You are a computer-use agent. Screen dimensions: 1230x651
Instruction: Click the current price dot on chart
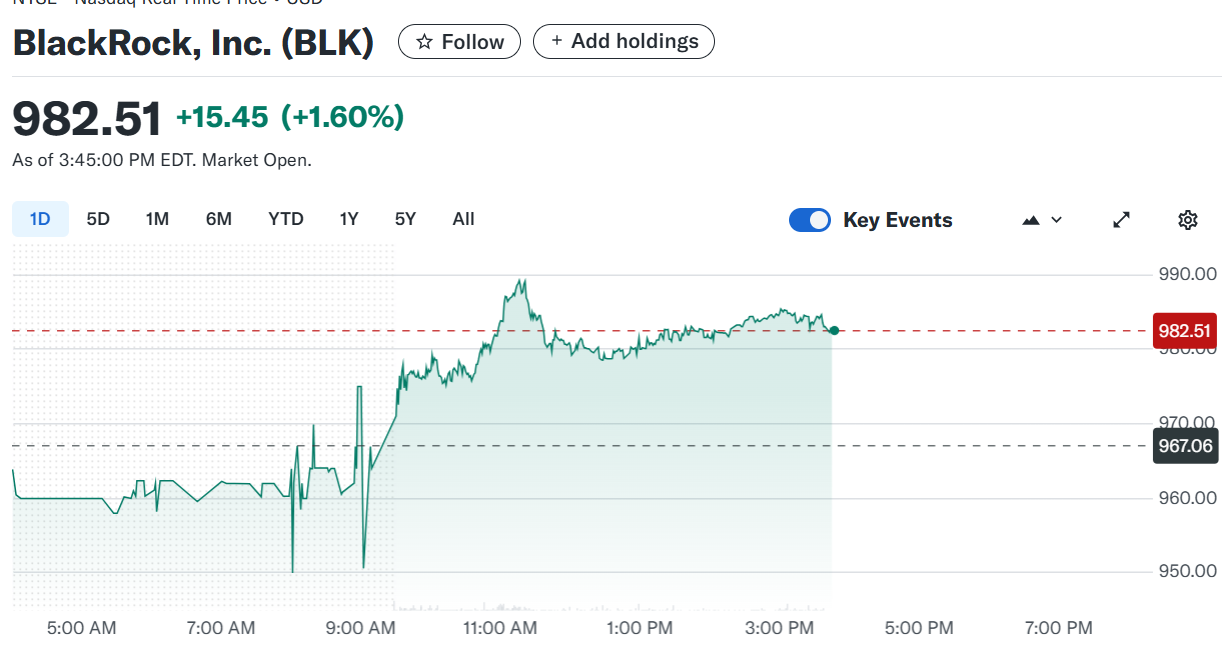click(x=834, y=330)
